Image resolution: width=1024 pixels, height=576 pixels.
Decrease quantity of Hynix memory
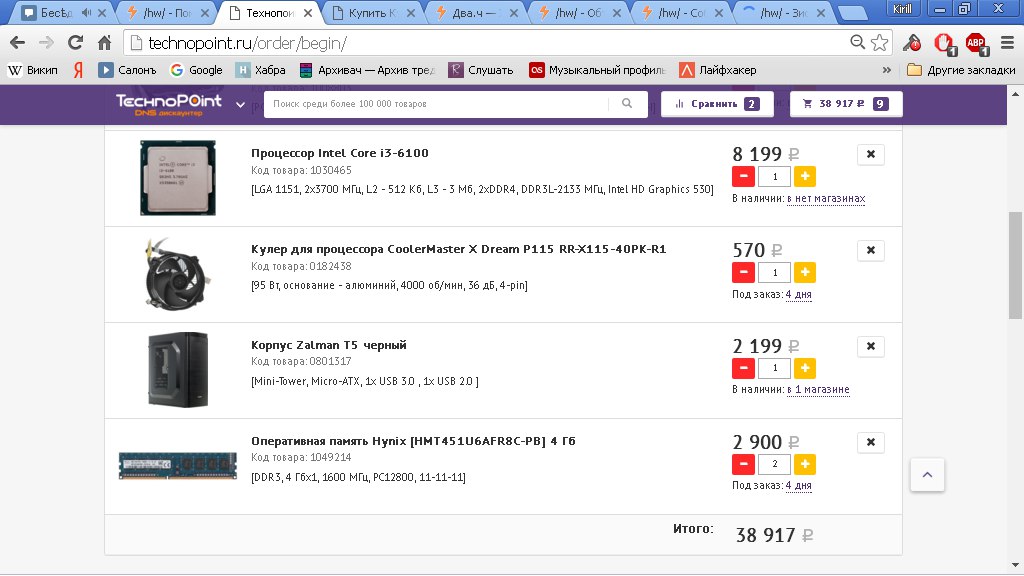pyautogui.click(x=743, y=464)
